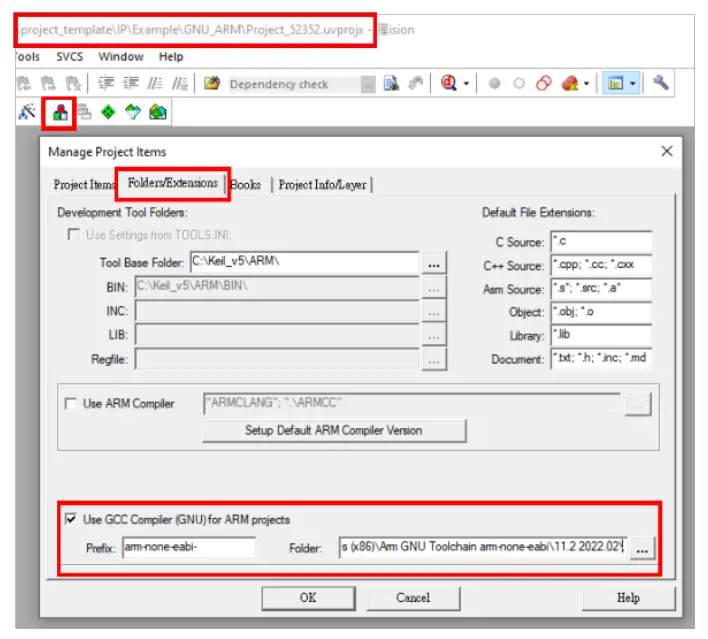Toggle Use Settings from TOOLS.INI checkbox

(x=73, y=234)
